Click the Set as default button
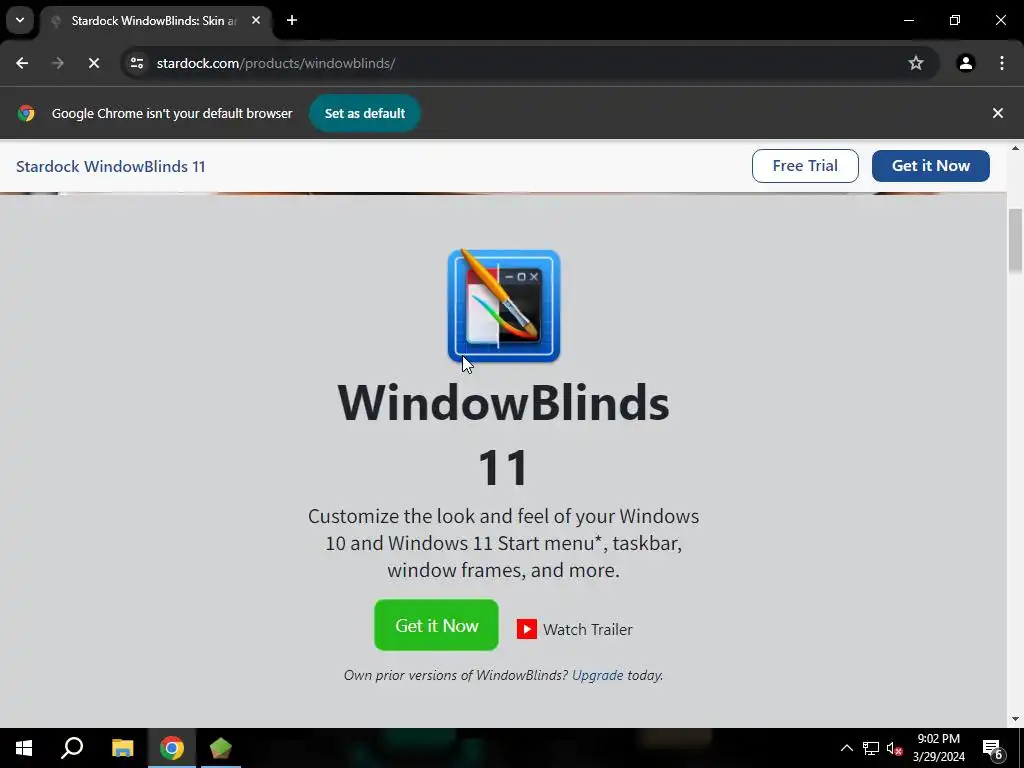 click(364, 113)
